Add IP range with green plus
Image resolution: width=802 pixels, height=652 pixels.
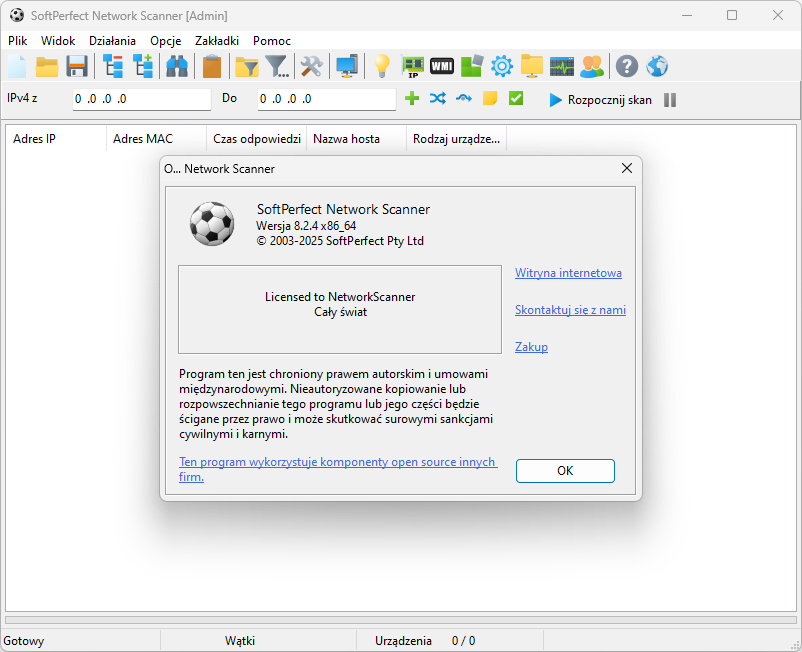pyautogui.click(x=412, y=98)
